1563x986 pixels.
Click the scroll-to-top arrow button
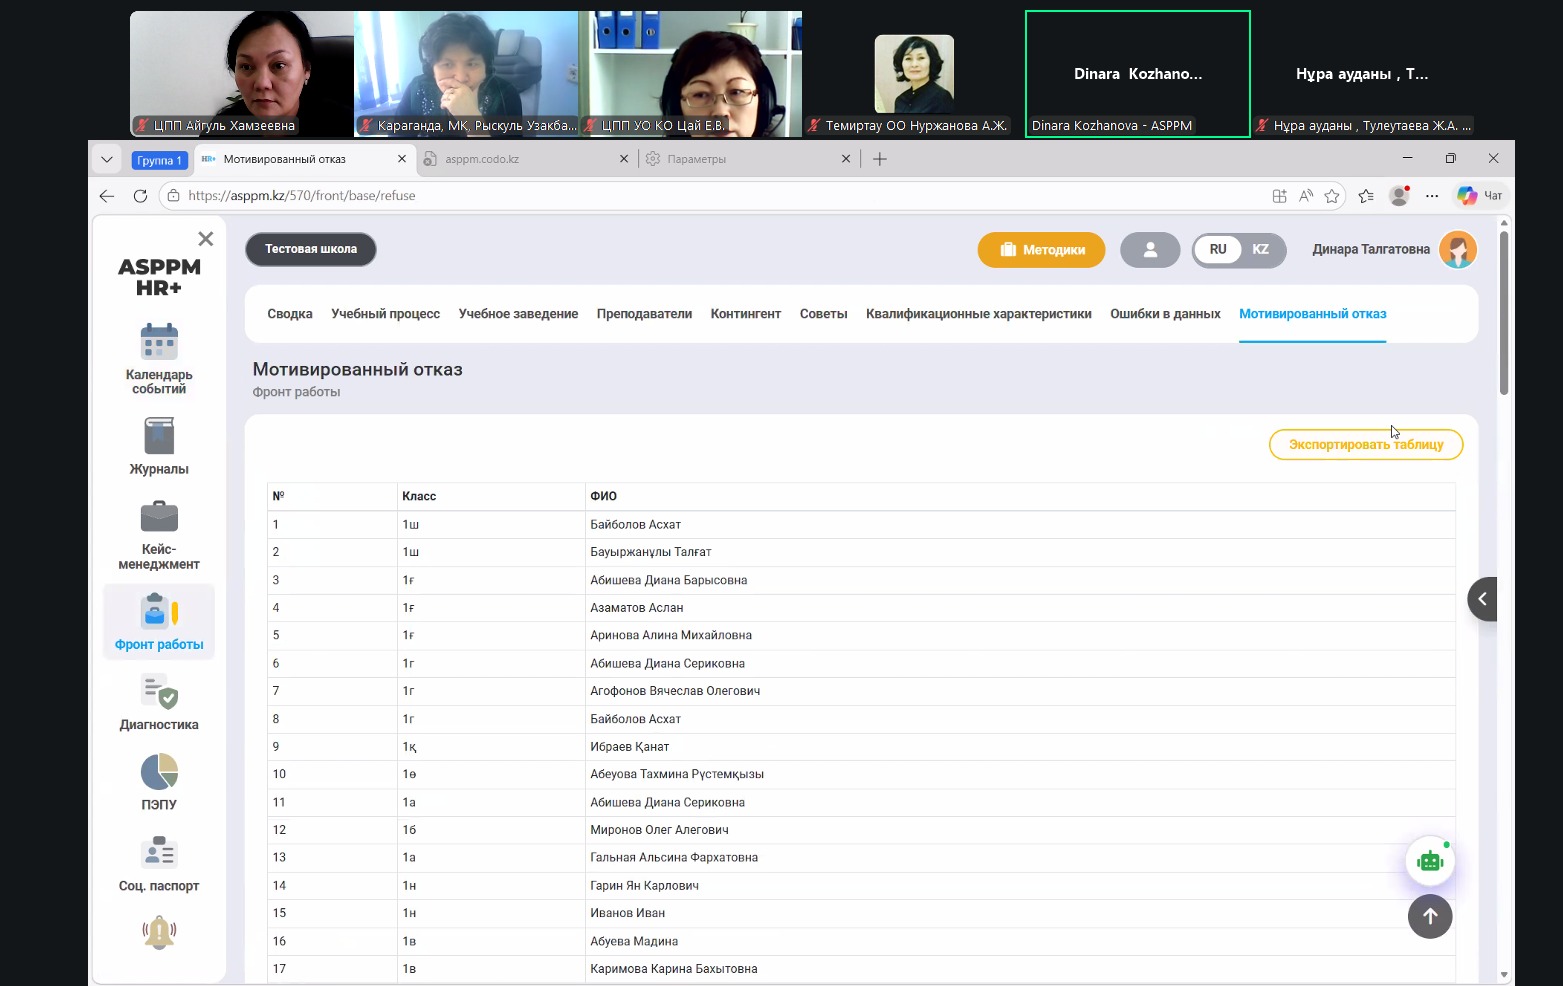(1429, 916)
